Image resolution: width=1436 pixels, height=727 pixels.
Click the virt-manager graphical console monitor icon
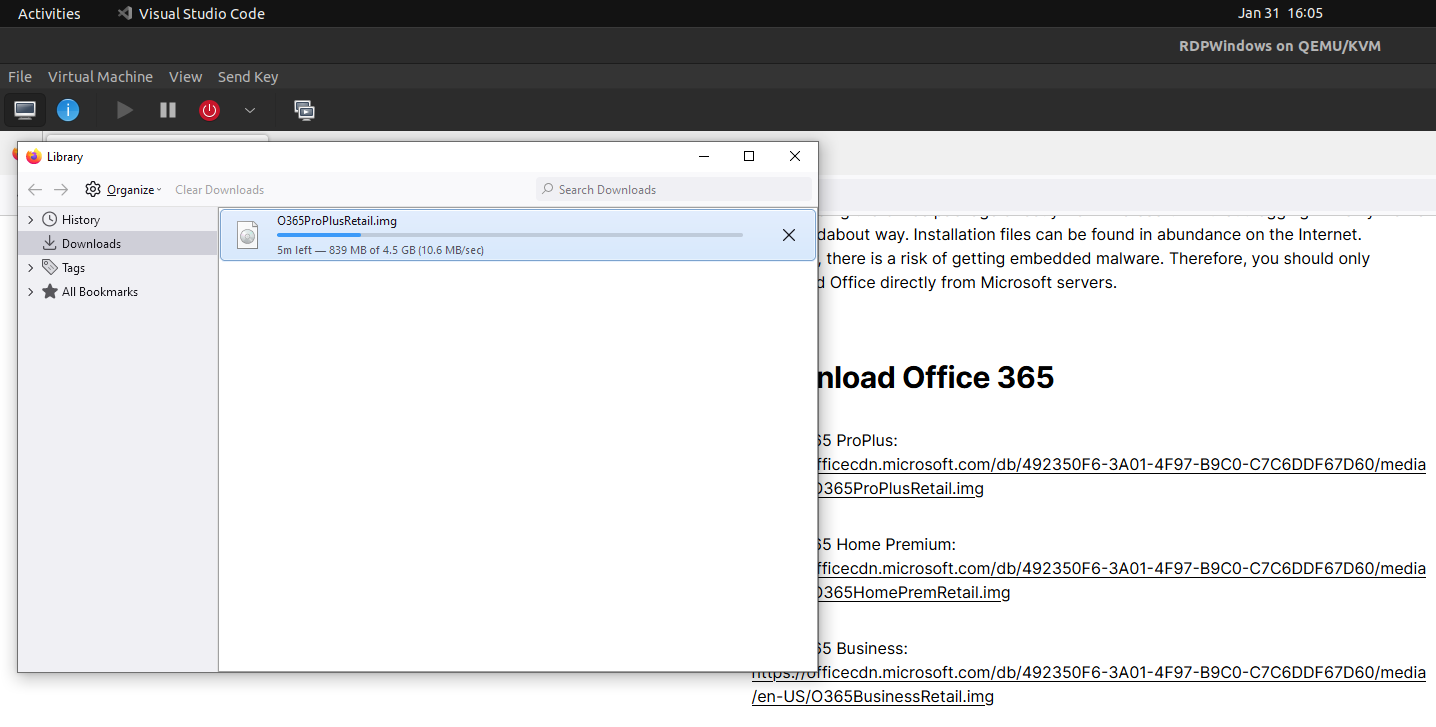[x=25, y=110]
